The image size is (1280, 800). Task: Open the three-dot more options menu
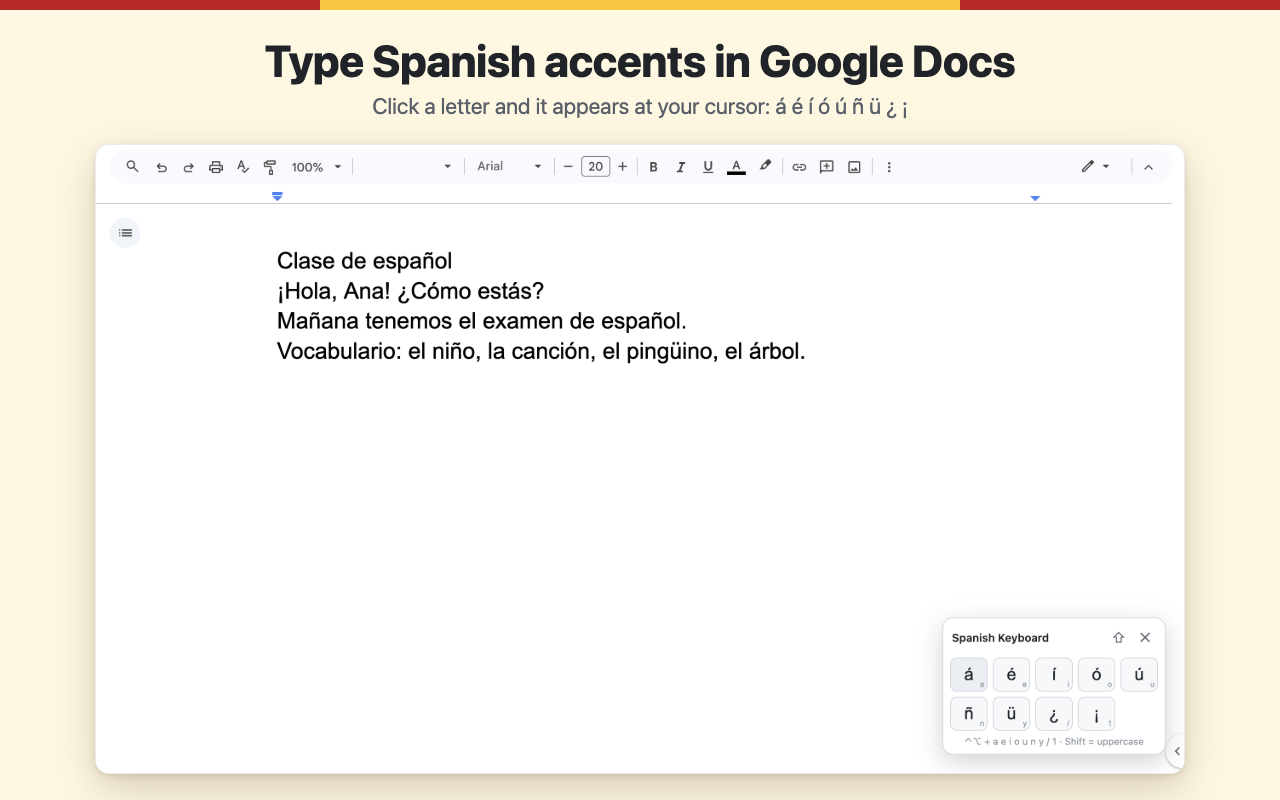[x=889, y=167]
